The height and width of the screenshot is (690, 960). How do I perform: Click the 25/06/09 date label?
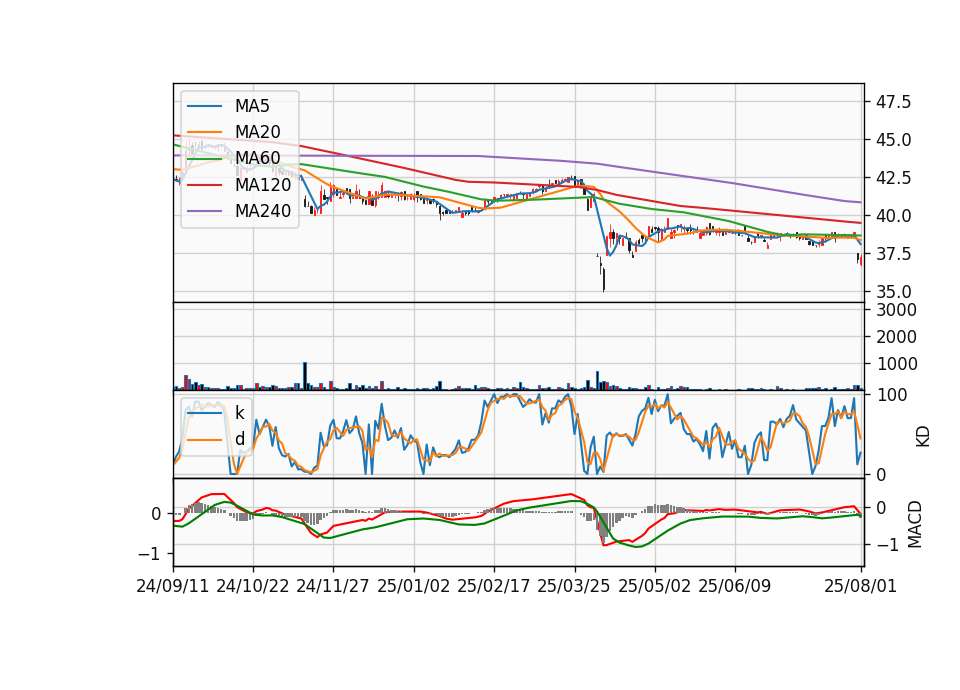click(x=735, y=586)
